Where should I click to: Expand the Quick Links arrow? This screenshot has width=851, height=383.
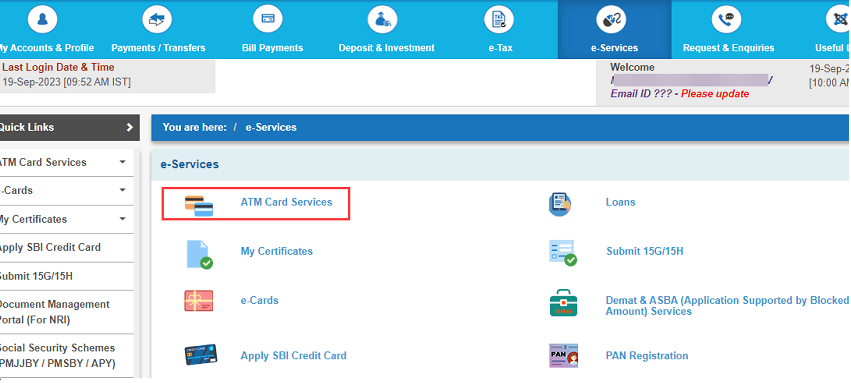tap(129, 127)
